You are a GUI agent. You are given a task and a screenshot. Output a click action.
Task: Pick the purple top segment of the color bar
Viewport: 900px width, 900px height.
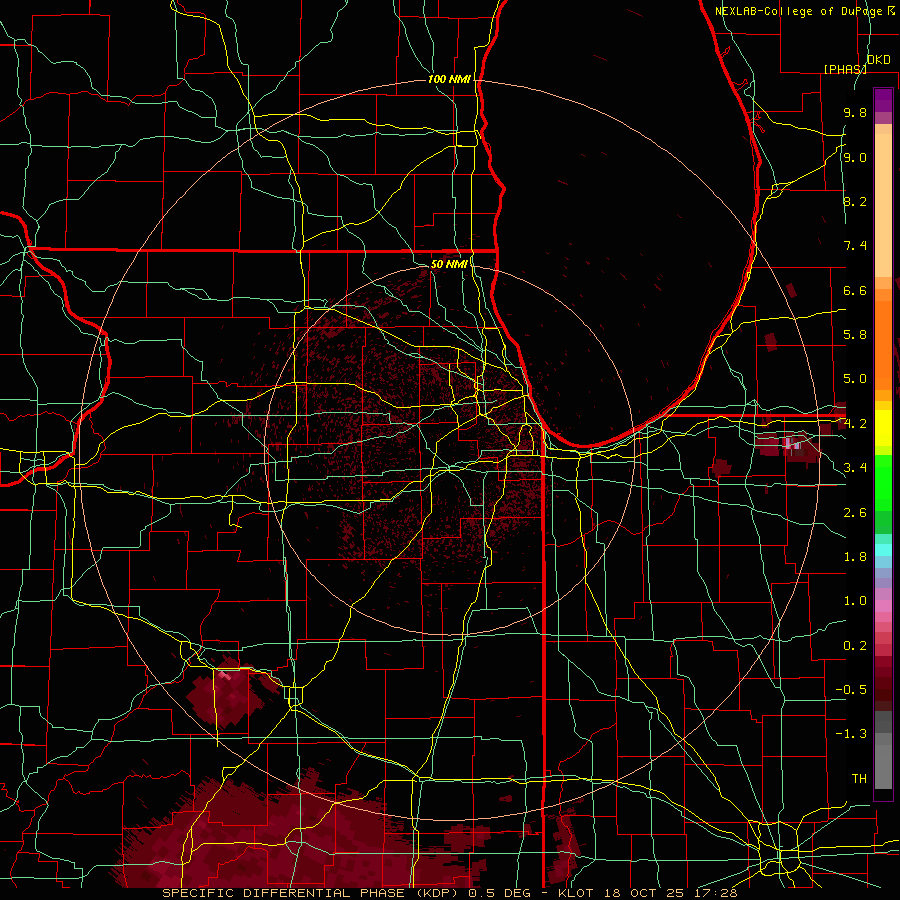coord(883,100)
